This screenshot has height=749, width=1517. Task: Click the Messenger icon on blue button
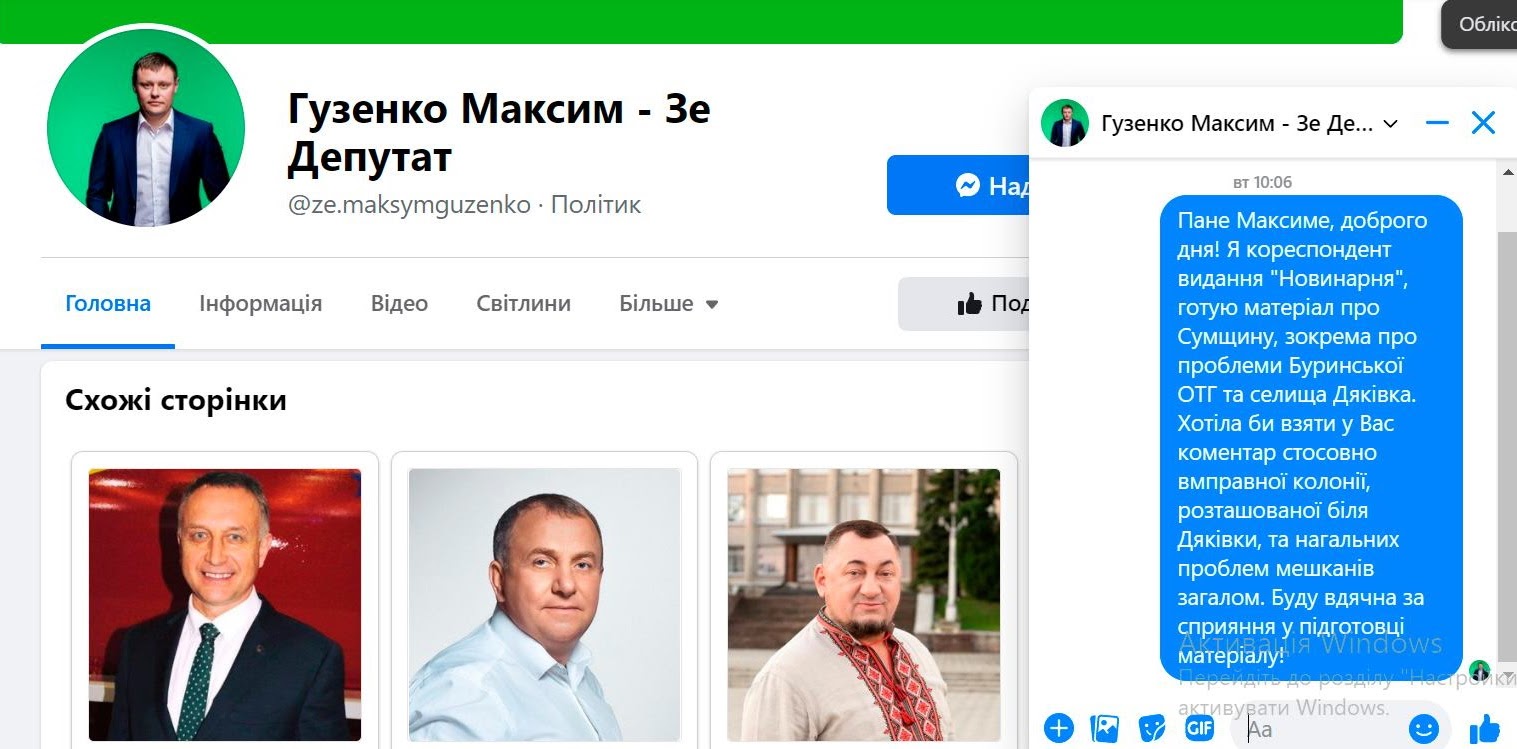point(967,185)
